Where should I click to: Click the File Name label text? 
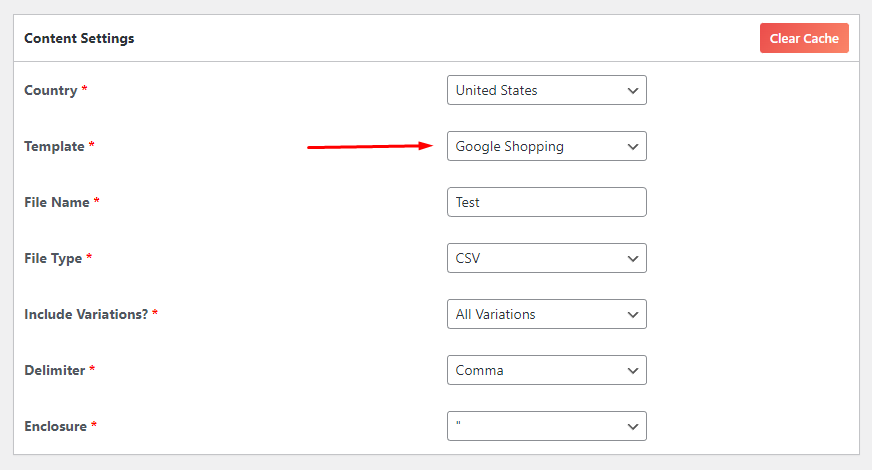click(56, 202)
